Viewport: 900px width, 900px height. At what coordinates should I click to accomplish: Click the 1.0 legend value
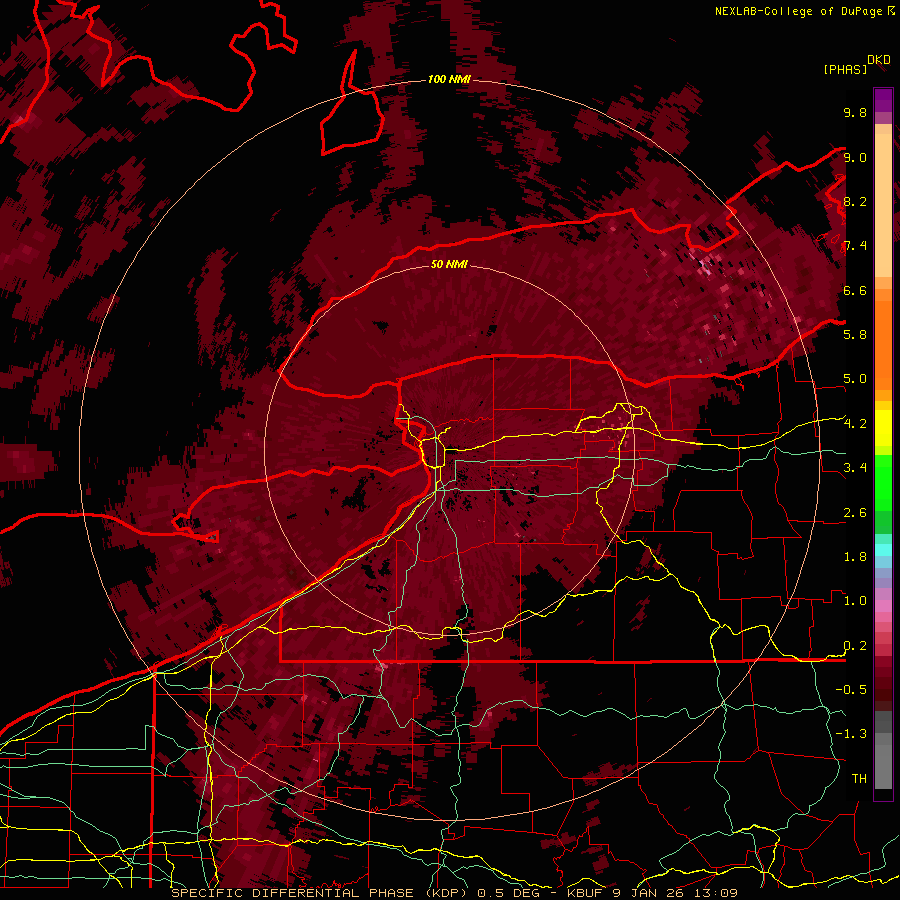[x=855, y=600]
